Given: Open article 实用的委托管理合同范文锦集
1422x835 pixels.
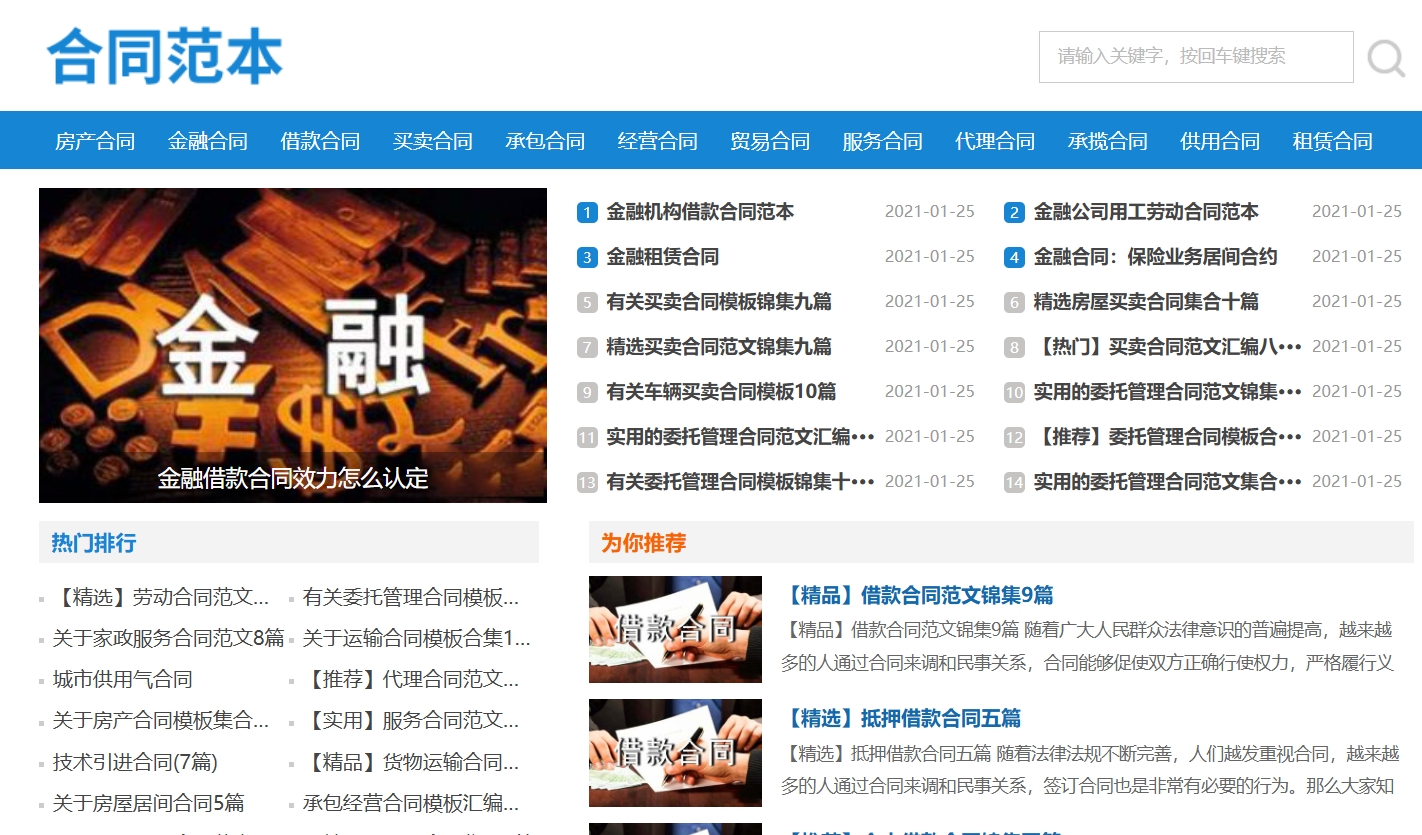Looking at the screenshot, I should (1167, 392).
